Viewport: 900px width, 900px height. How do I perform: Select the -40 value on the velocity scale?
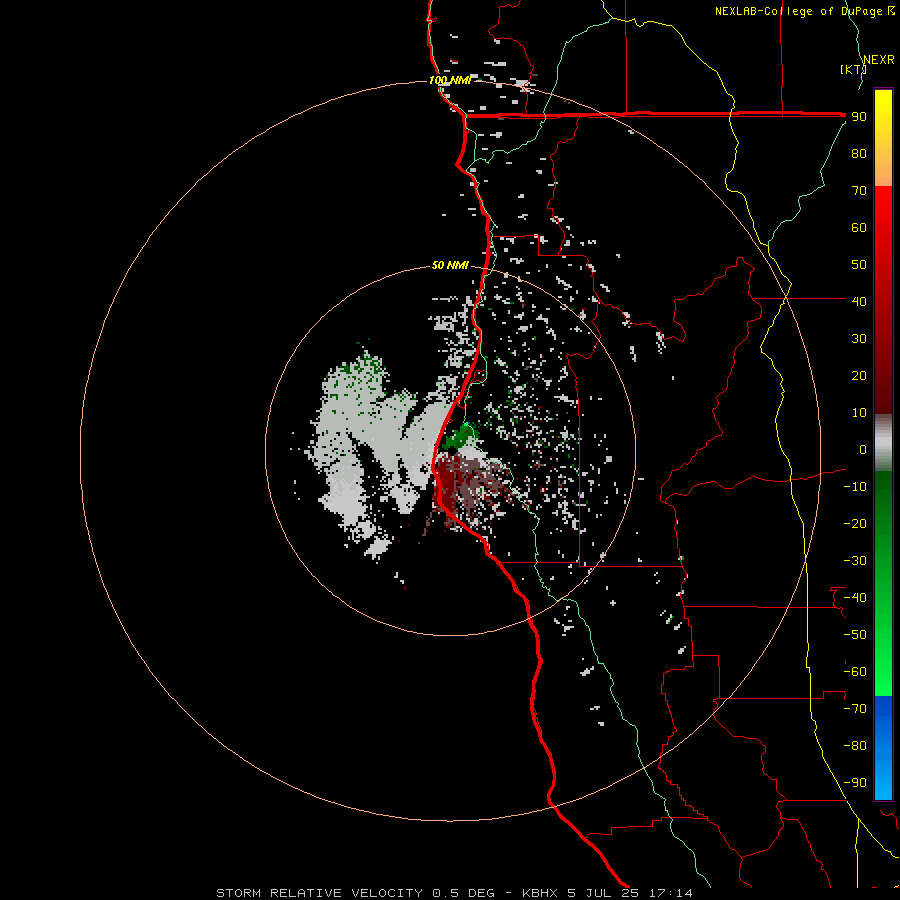coord(855,598)
